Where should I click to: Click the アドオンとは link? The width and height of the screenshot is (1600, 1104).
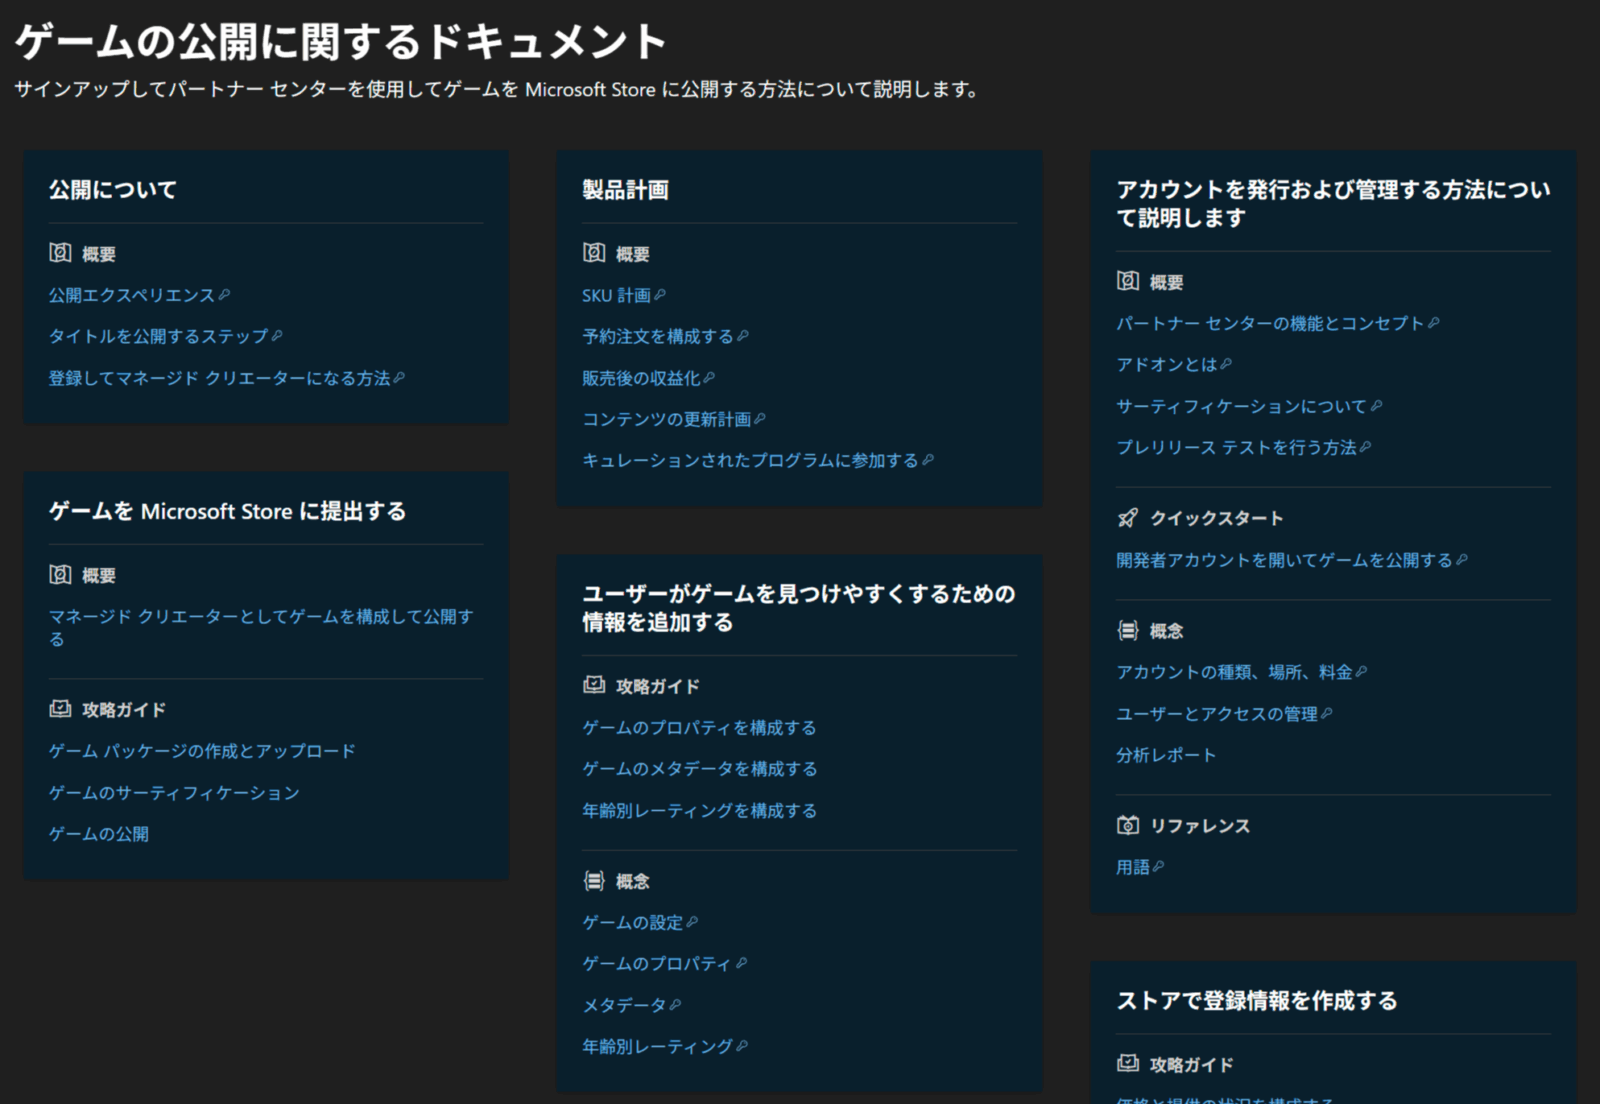point(1166,365)
